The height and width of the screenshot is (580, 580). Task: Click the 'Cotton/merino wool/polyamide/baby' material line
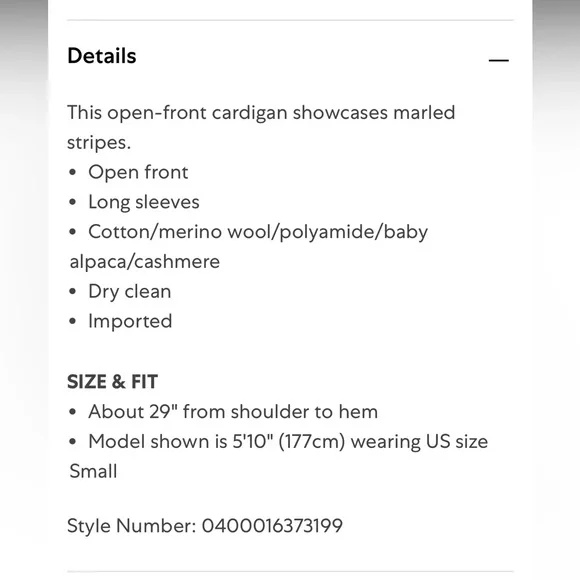pyautogui.click(x=258, y=232)
